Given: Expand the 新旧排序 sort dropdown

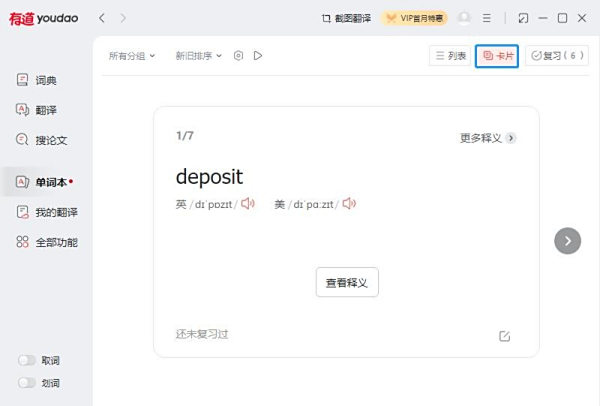Looking at the screenshot, I should click(199, 56).
